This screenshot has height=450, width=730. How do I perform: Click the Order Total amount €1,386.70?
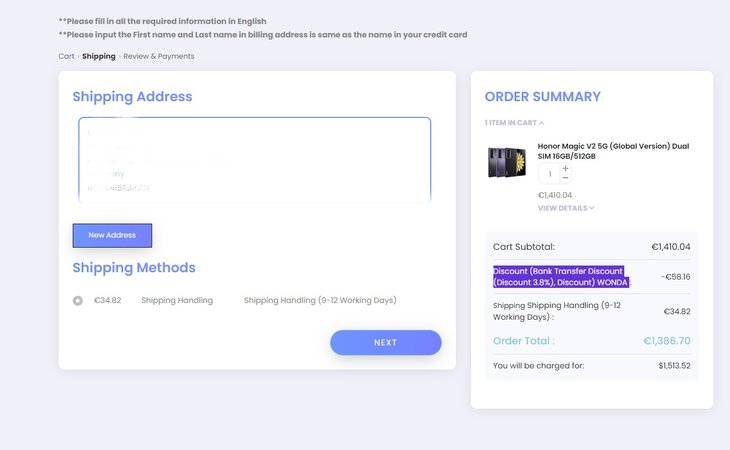click(x=667, y=341)
